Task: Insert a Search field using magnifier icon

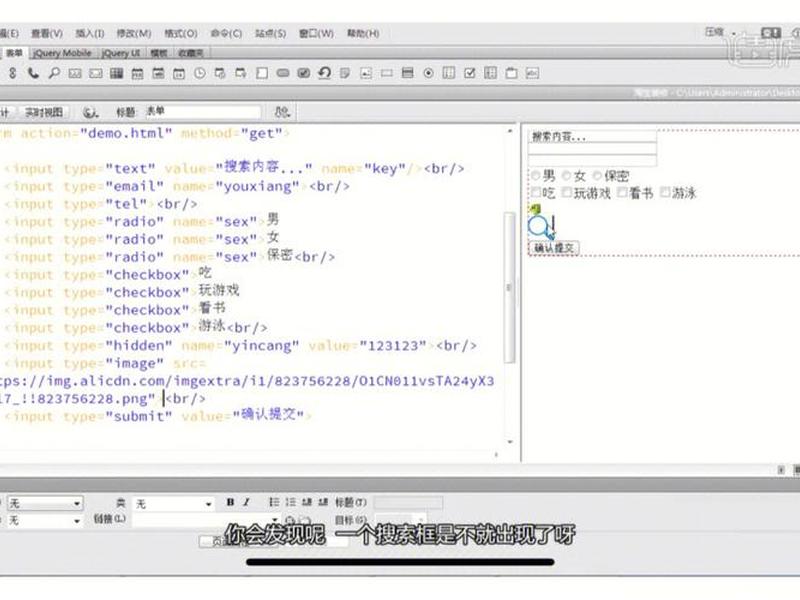Action: [x=54, y=73]
